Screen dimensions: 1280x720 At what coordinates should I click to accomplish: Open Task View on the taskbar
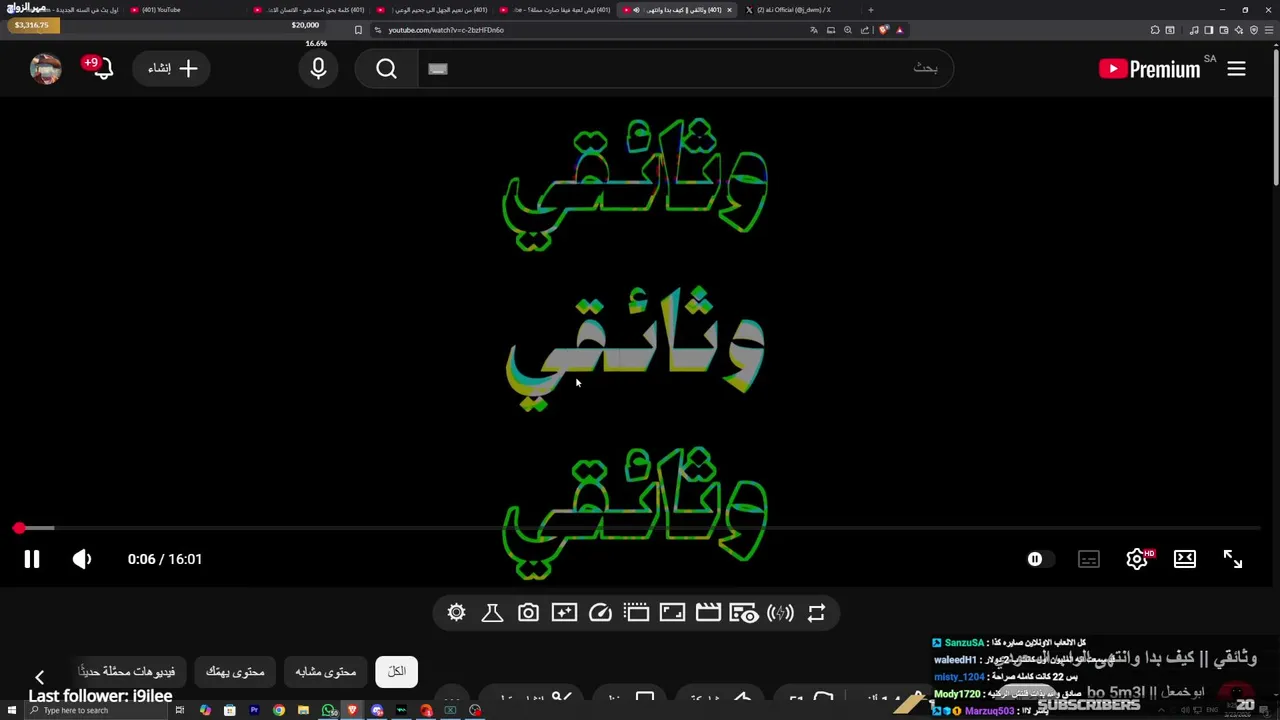(180, 710)
